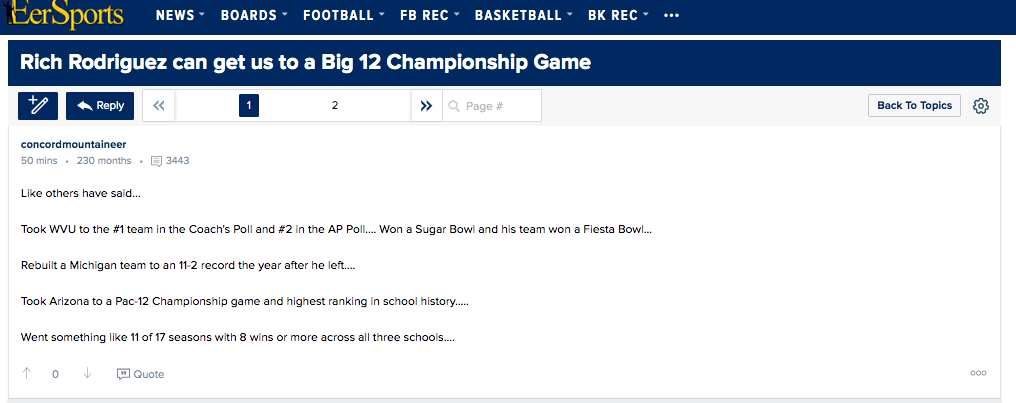Image resolution: width=1016 pixels, height=403 pixels.
Task: Jump to first page double-arrow
Action: tap(158, 106)
